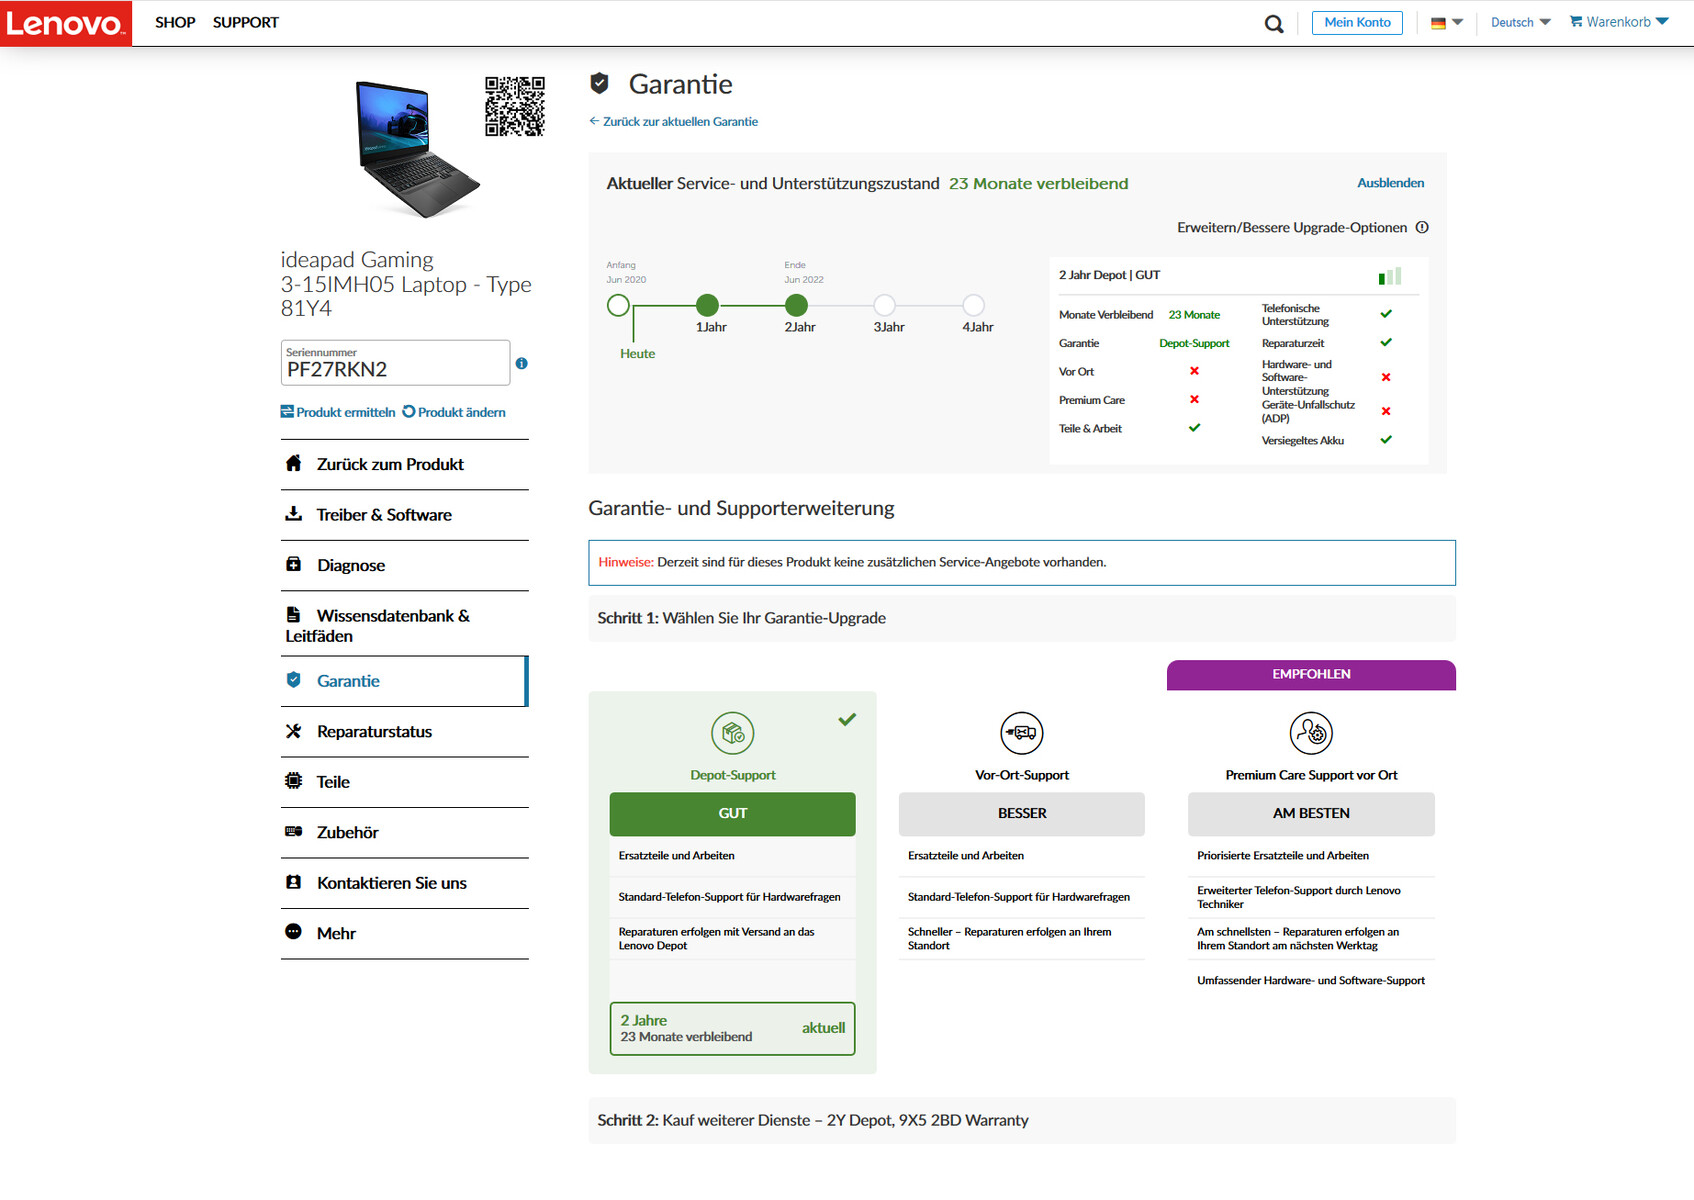Click the Ausblenden link
This screenshot has width=1694, height=1200.
(x=1390, y=183)
